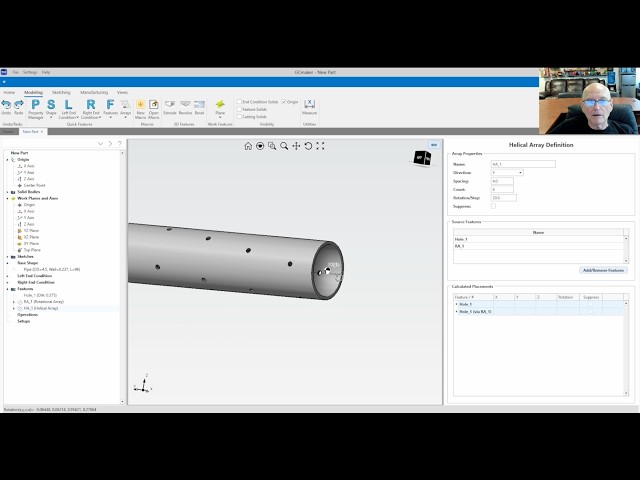Screen dimensions: 640x480
Task: Select the Revolve 3D feature
Action: pyautogui.click(x=185, y=107)
